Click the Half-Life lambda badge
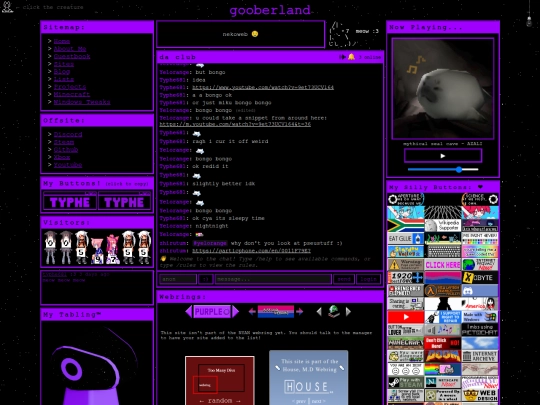The width and height of the screenshot is (540, 405). tap(443, 291)
